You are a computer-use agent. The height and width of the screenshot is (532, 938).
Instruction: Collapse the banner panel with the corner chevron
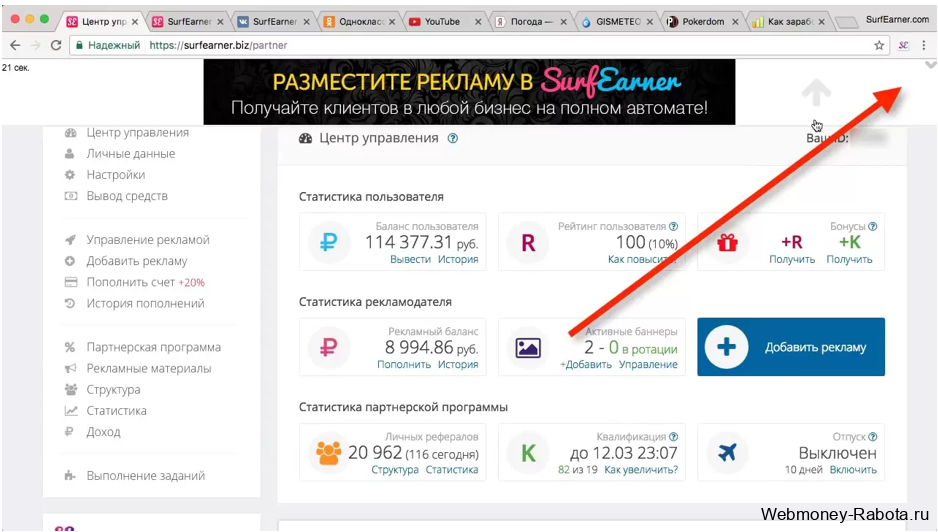930,65
